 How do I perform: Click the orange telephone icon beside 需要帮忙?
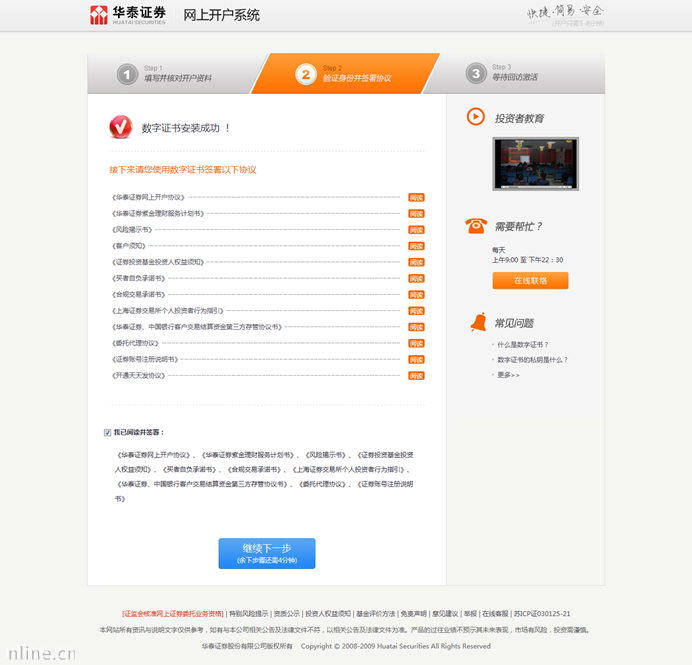point(476,226)
